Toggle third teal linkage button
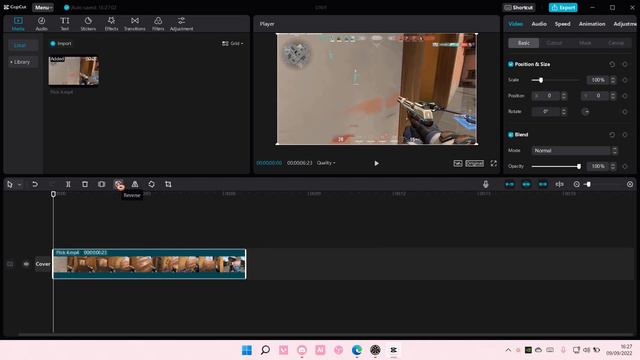This screenshot has height=360, width=640. 543,184
